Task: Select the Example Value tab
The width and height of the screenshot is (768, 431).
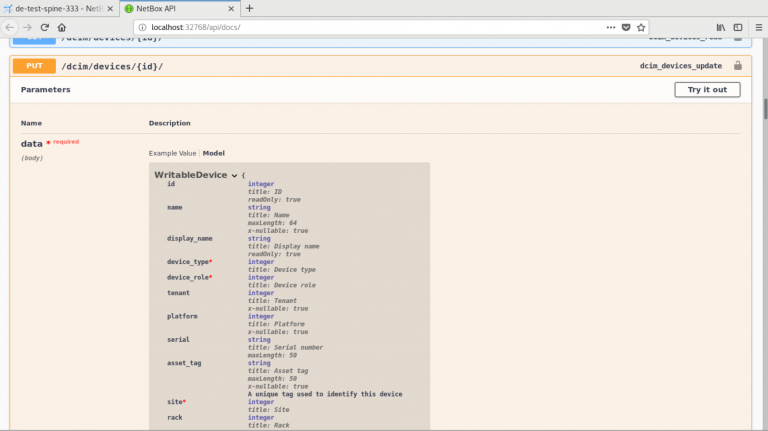Action: pos(173,153)
